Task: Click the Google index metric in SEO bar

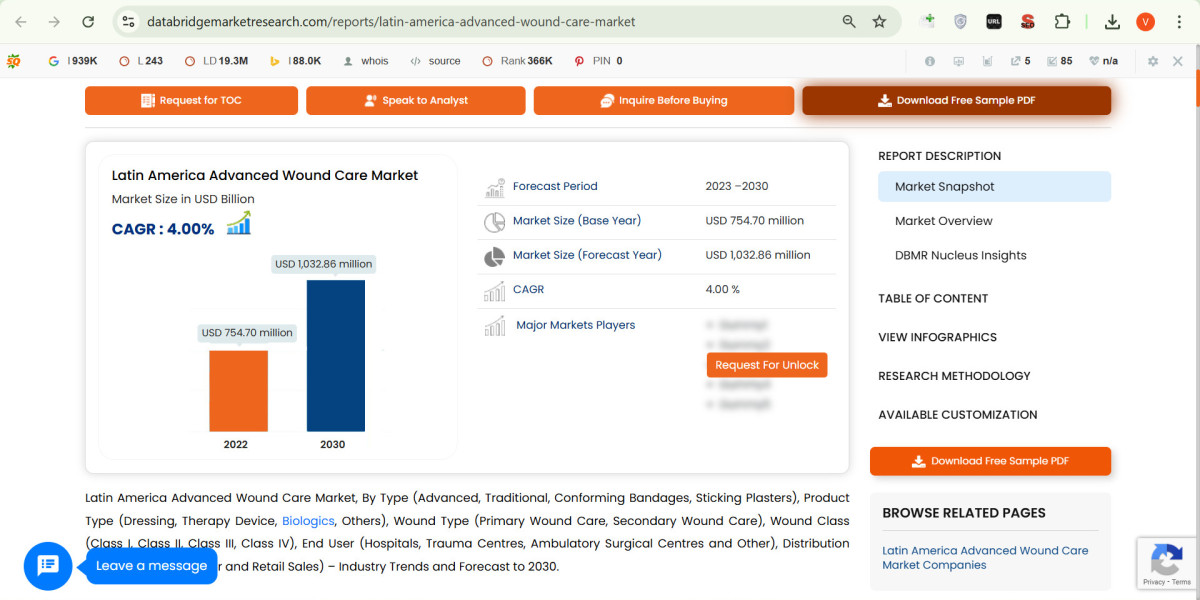Action: 72,61
